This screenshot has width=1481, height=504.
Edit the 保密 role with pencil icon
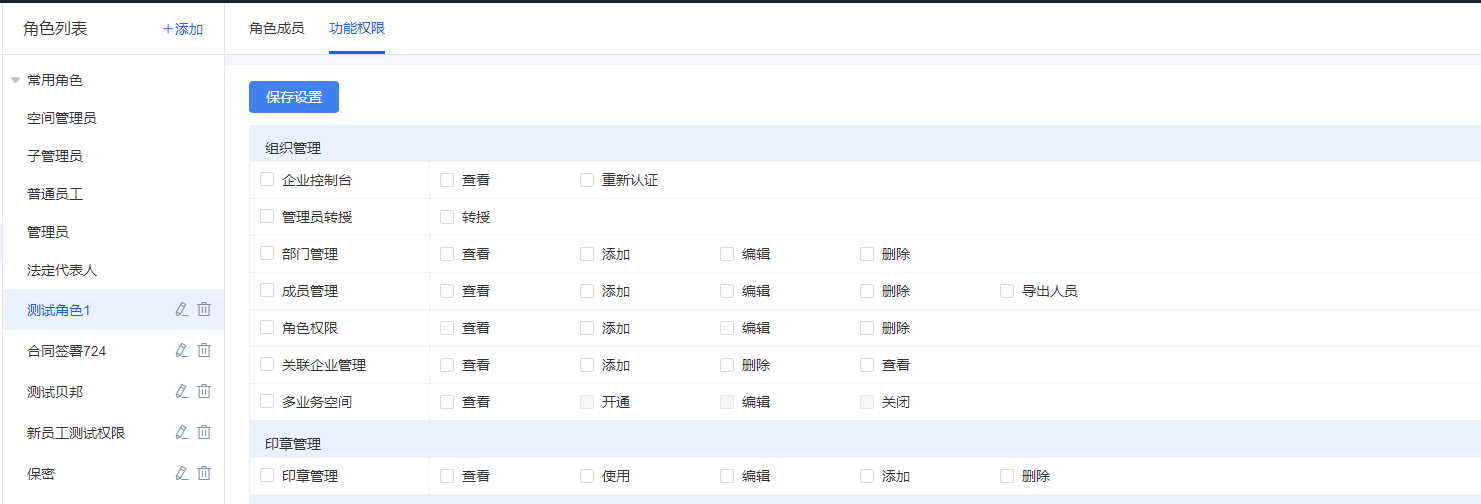click(x=181, y=474)
